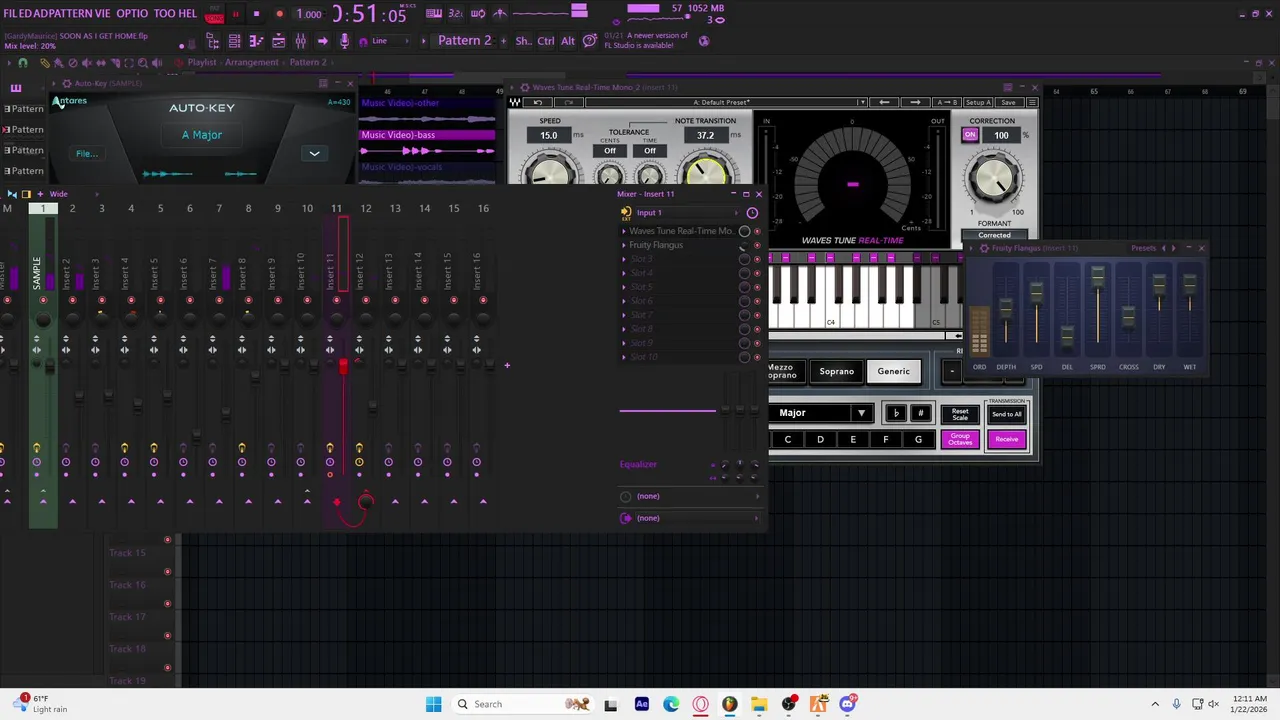Click undo arrow in Waves Tune toolbar
Viewport: 1280px width, 720px height.
538,102
